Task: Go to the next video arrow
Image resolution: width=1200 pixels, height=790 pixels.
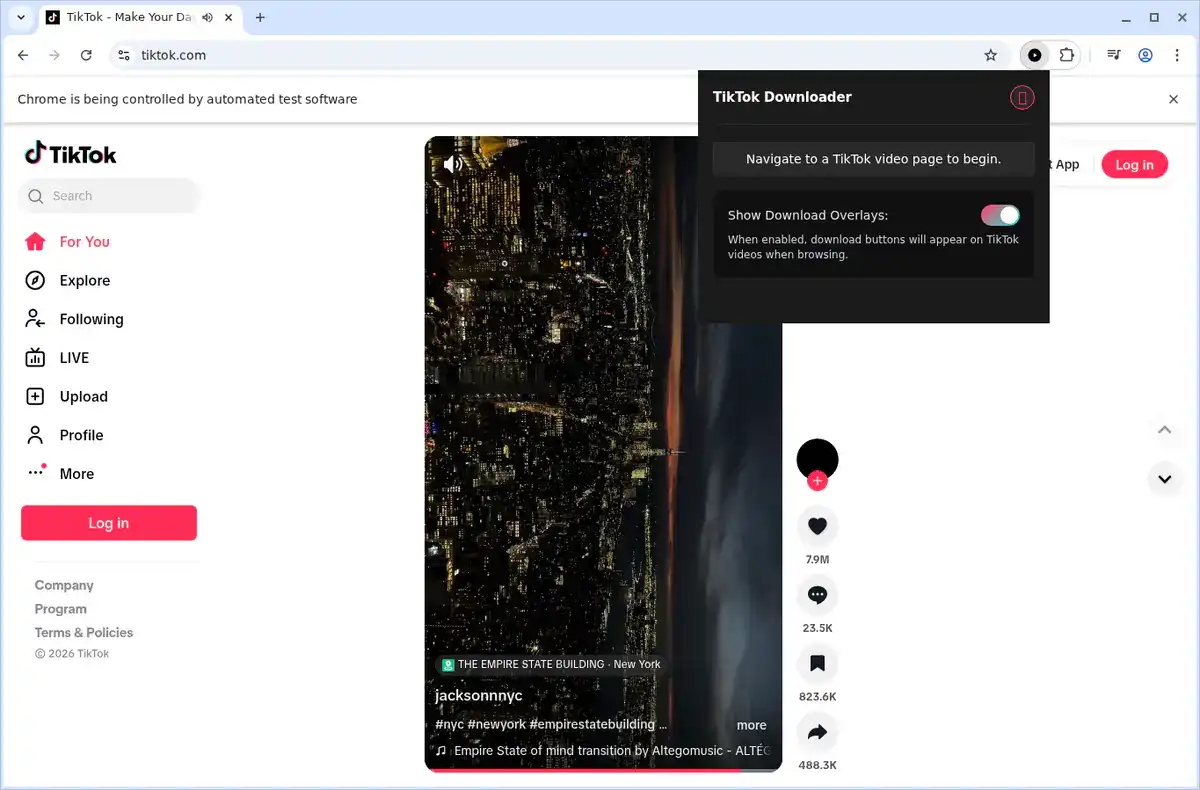Action: (1164, 479)
